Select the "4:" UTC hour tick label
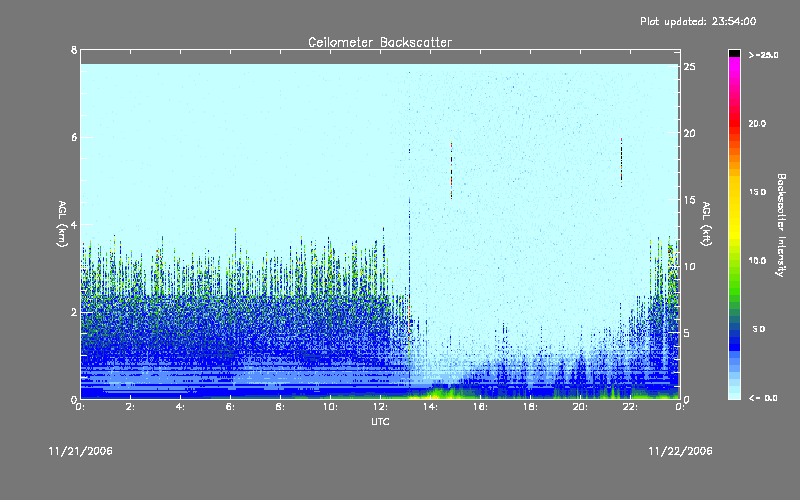Image resolution: width=800 pixels, height=500 pixels. coord(180,407)
